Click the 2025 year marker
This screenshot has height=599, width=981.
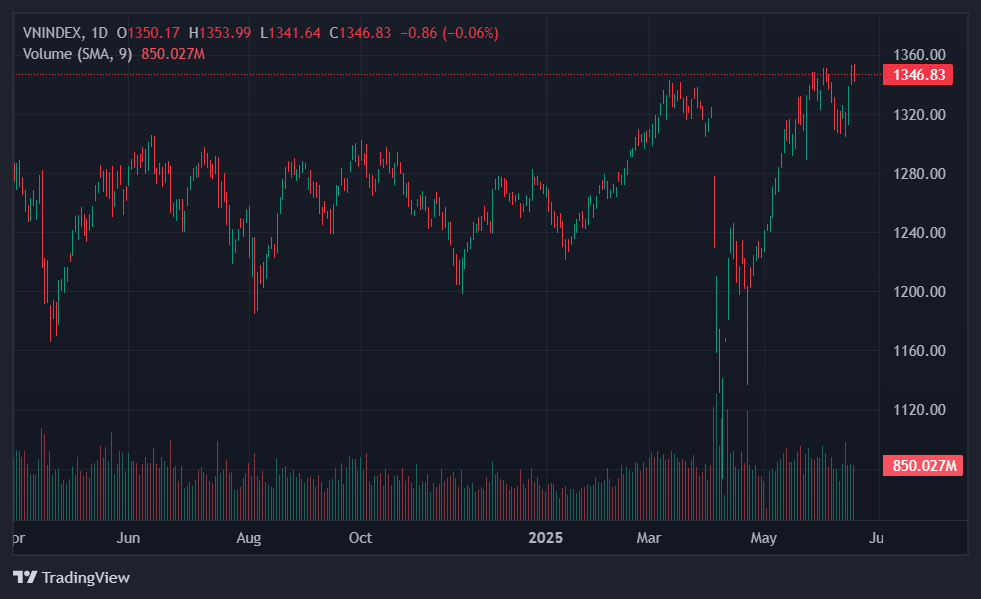[546, 538]
